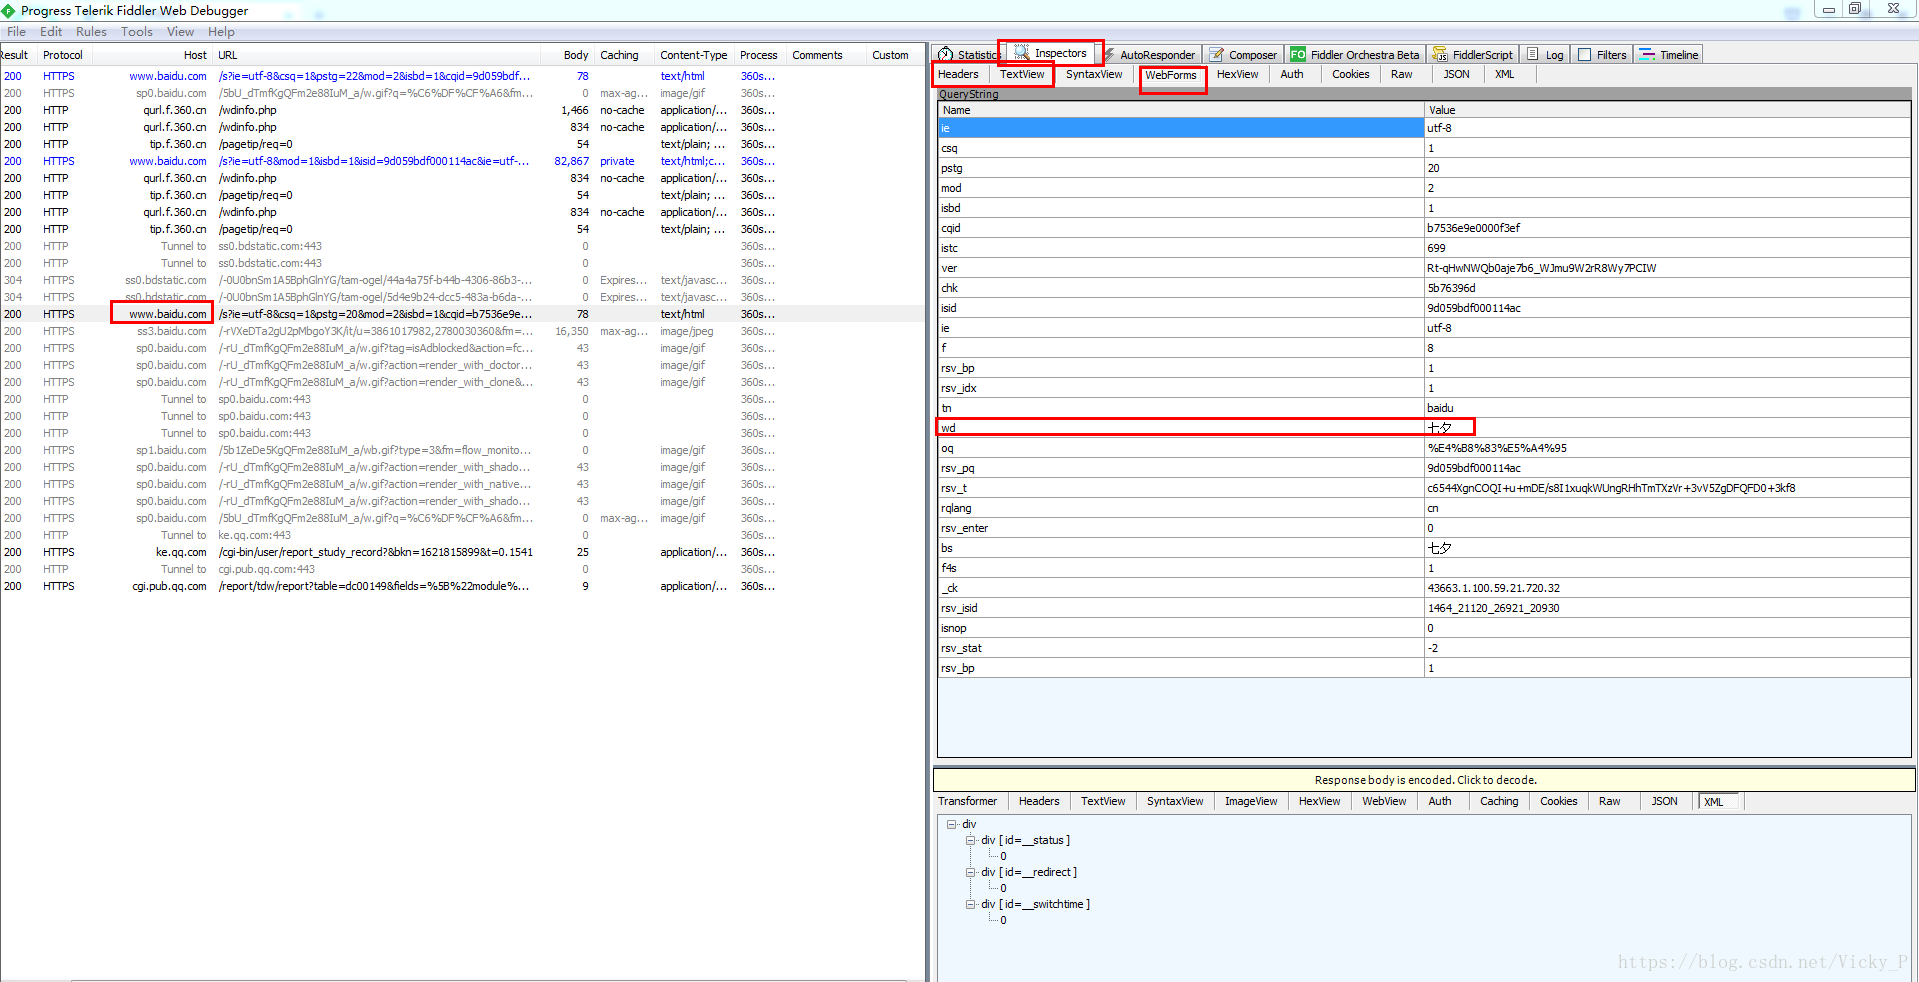Open the Edit menu
Viewport: 1919px width, 982px height.
51,32
